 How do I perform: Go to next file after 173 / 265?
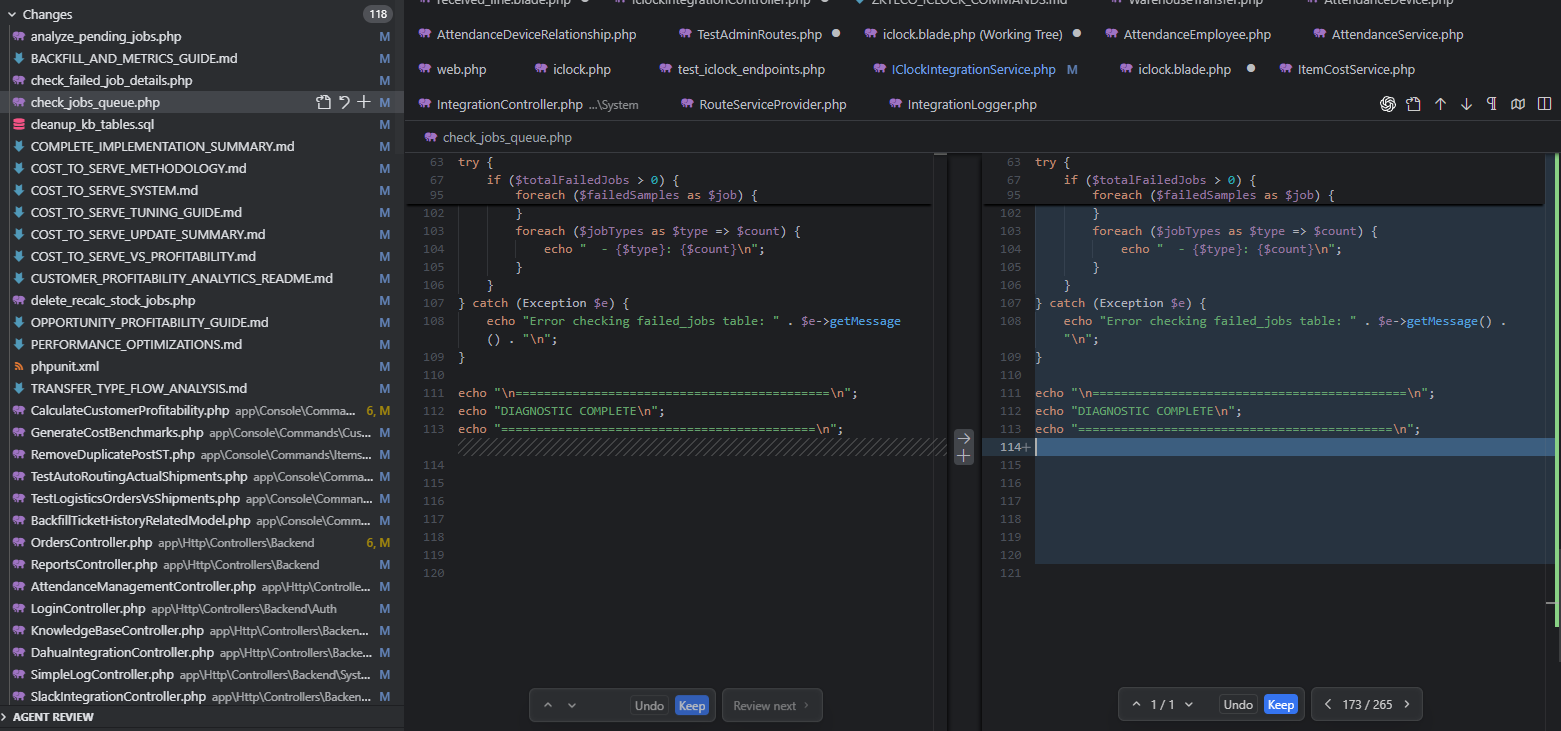point(1407,705)
